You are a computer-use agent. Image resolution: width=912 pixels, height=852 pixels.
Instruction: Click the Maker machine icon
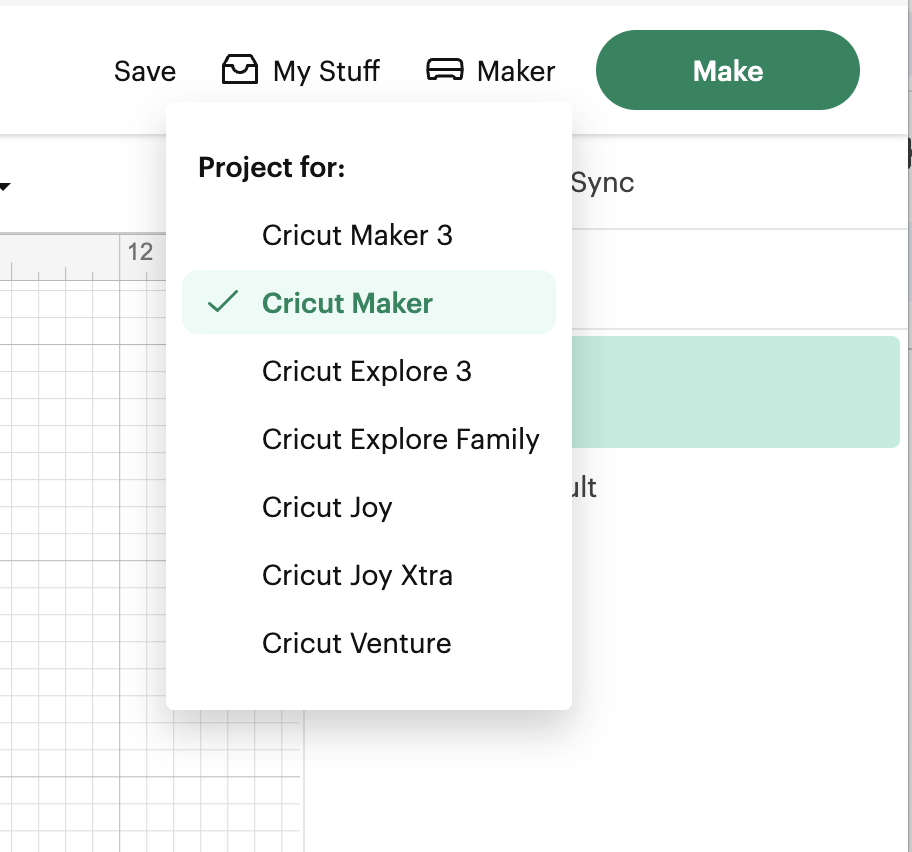tap(445, 71)
